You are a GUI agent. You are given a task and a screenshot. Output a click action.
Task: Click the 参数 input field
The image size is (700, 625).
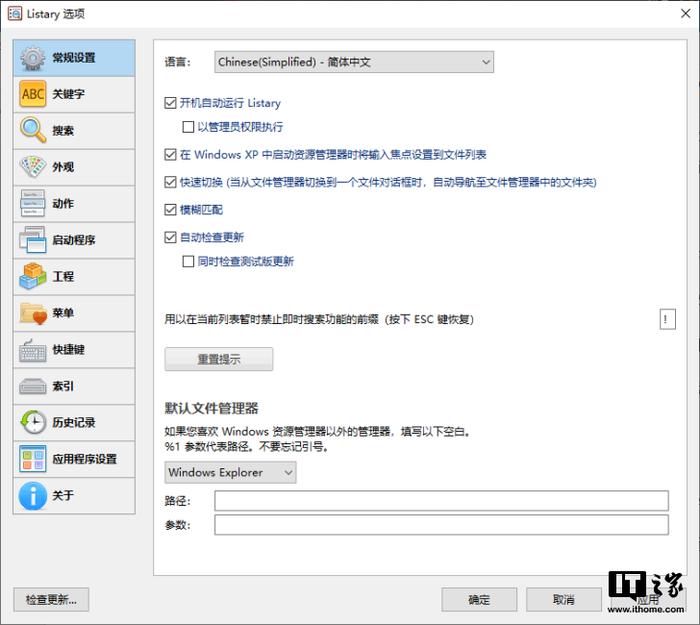(x=442, y=525)
